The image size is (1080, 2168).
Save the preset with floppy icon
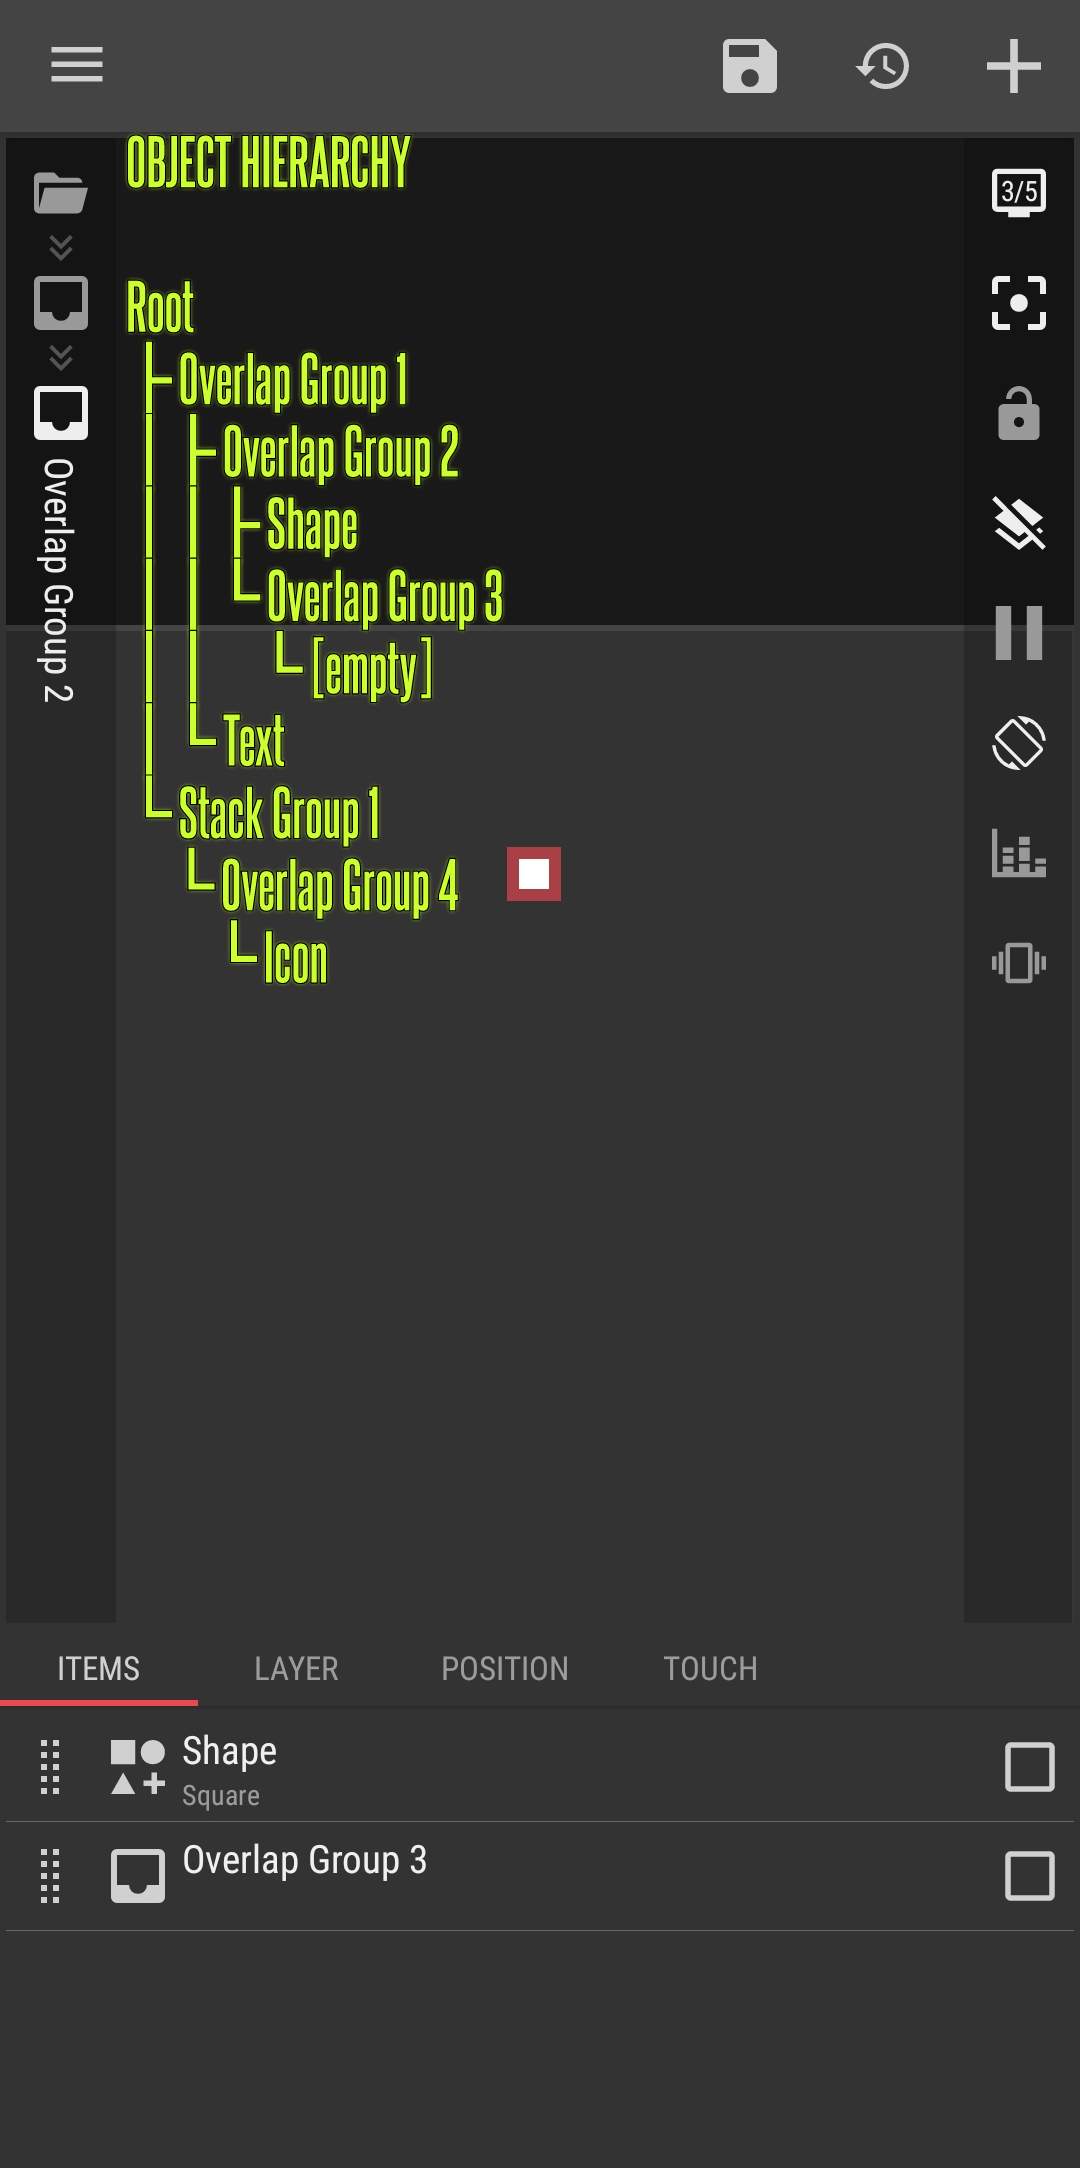(750, 66)
